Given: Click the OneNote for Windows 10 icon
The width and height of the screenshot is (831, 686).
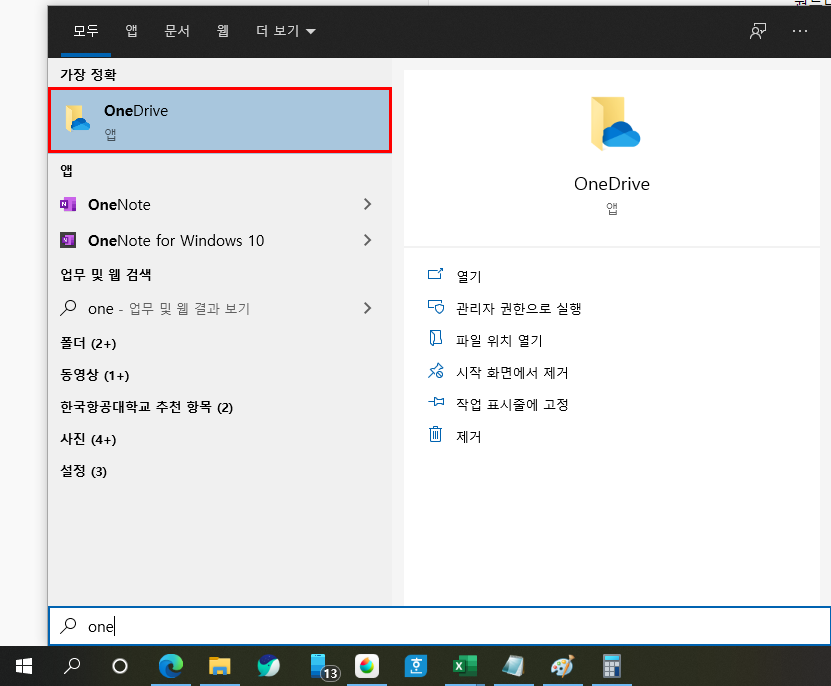Looking at the screenshot, I should (68, 240).
